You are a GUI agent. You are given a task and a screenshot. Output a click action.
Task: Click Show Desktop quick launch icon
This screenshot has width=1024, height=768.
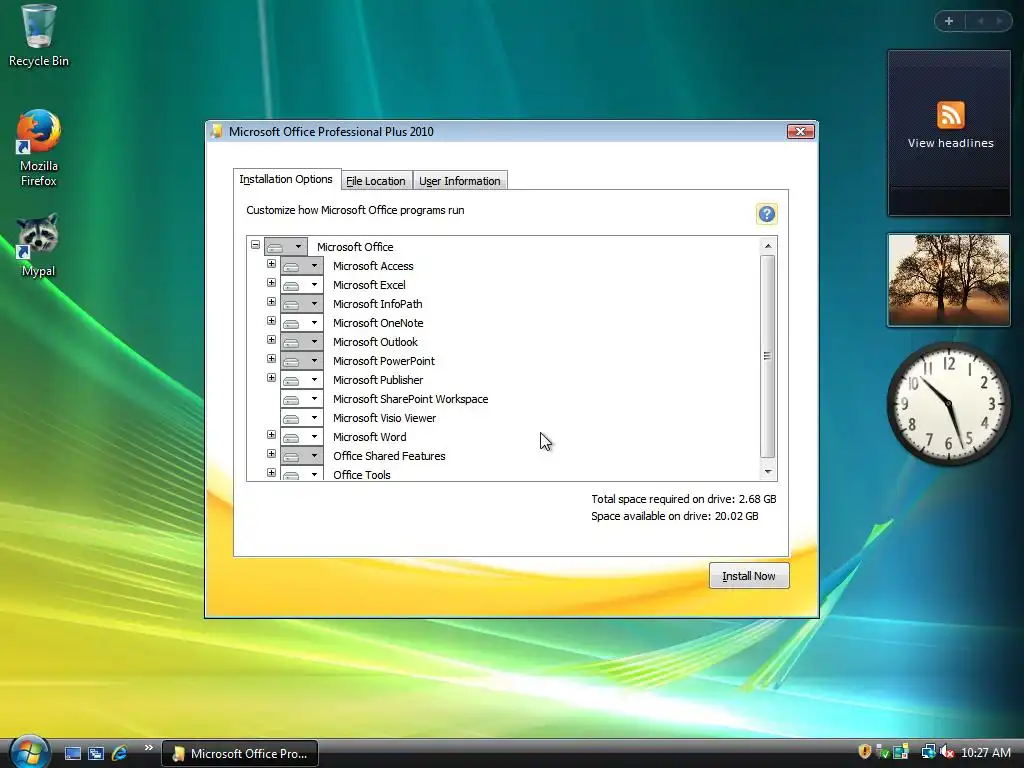[73, 754]
